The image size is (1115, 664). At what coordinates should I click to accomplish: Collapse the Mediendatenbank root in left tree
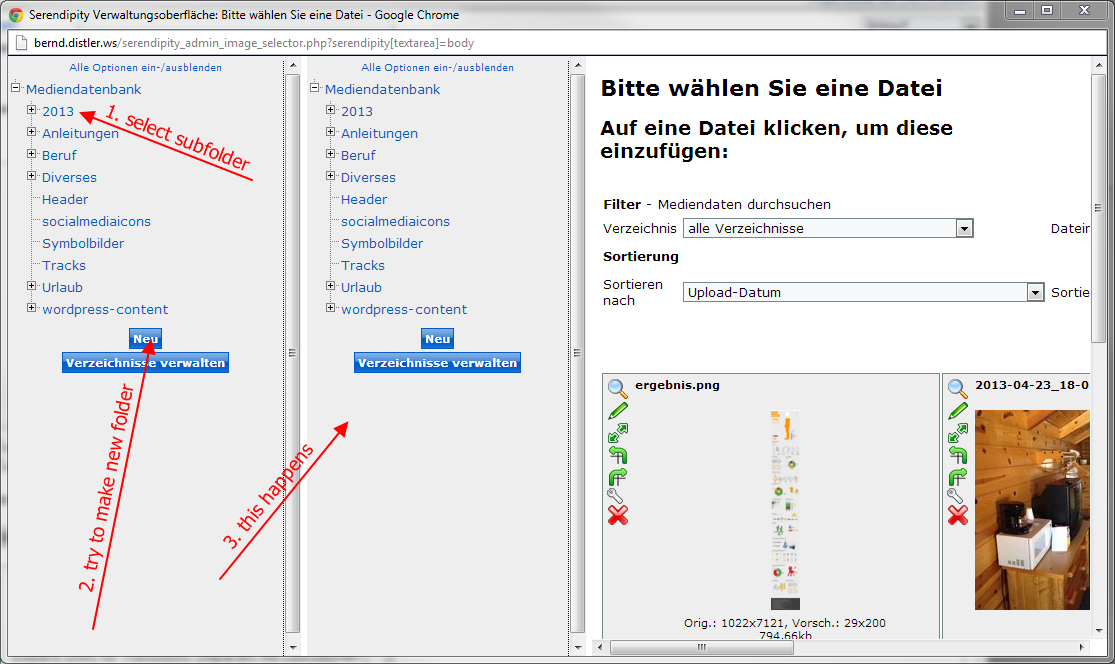[x=16, y=88]
